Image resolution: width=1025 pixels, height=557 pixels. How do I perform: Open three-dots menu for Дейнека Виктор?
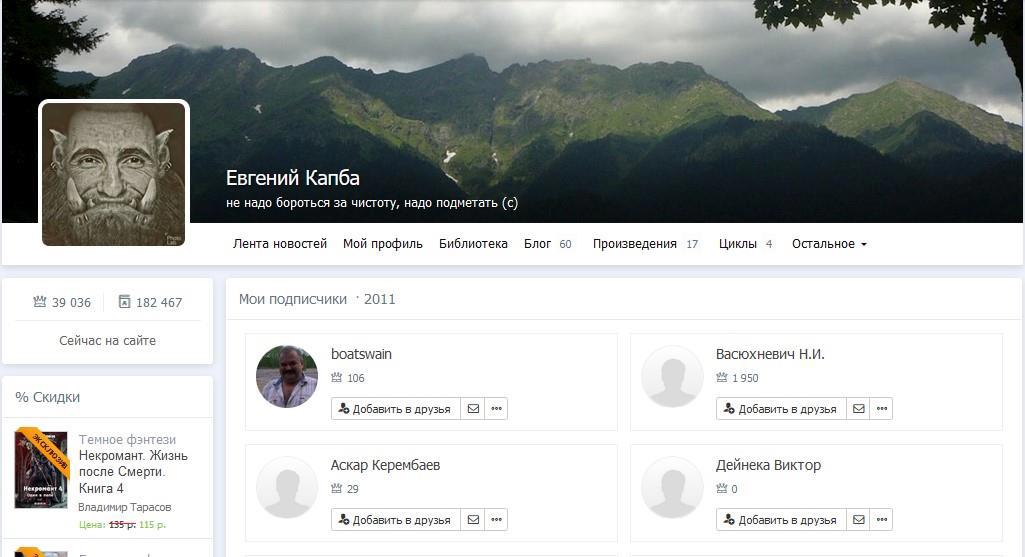tap(882, 520)
